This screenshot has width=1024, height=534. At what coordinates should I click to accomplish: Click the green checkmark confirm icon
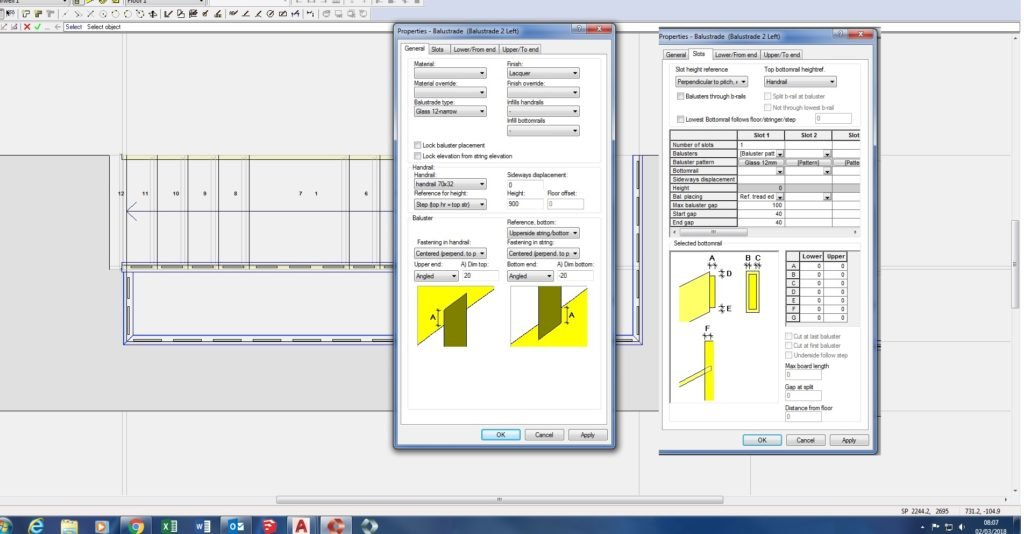point(38,27)
